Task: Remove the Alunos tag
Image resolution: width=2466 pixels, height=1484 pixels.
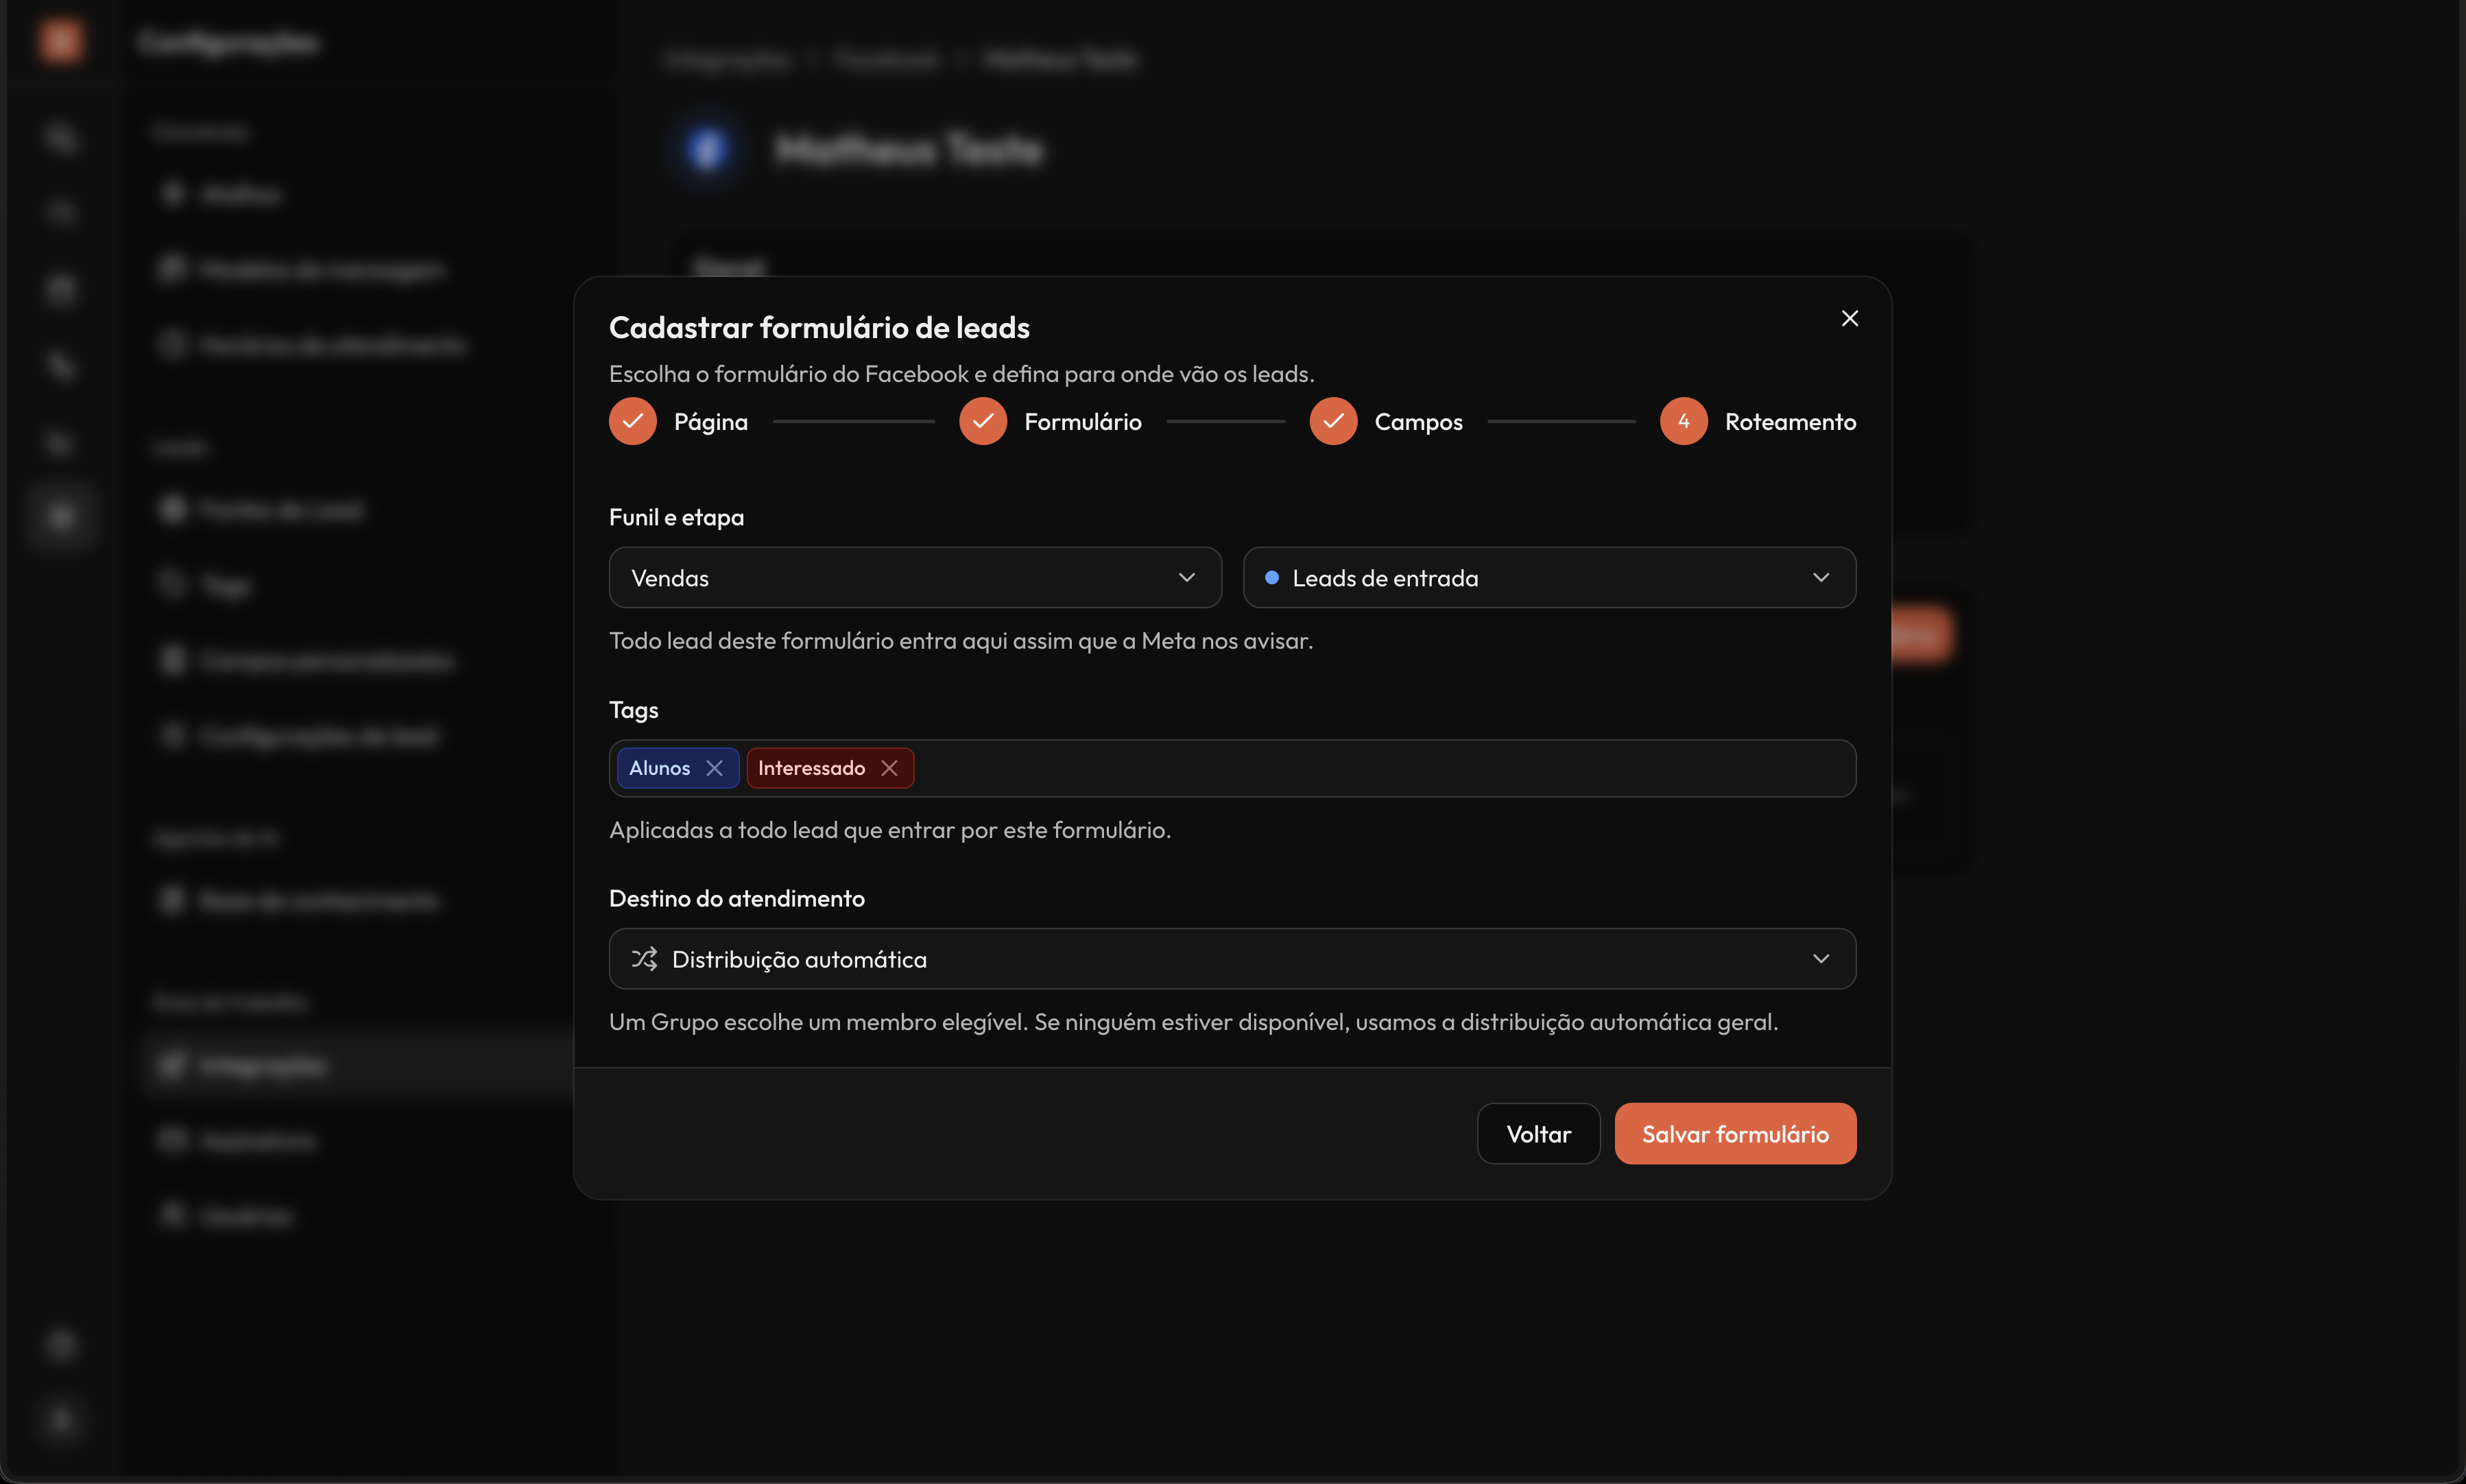Action: click(x=714, y=768)
